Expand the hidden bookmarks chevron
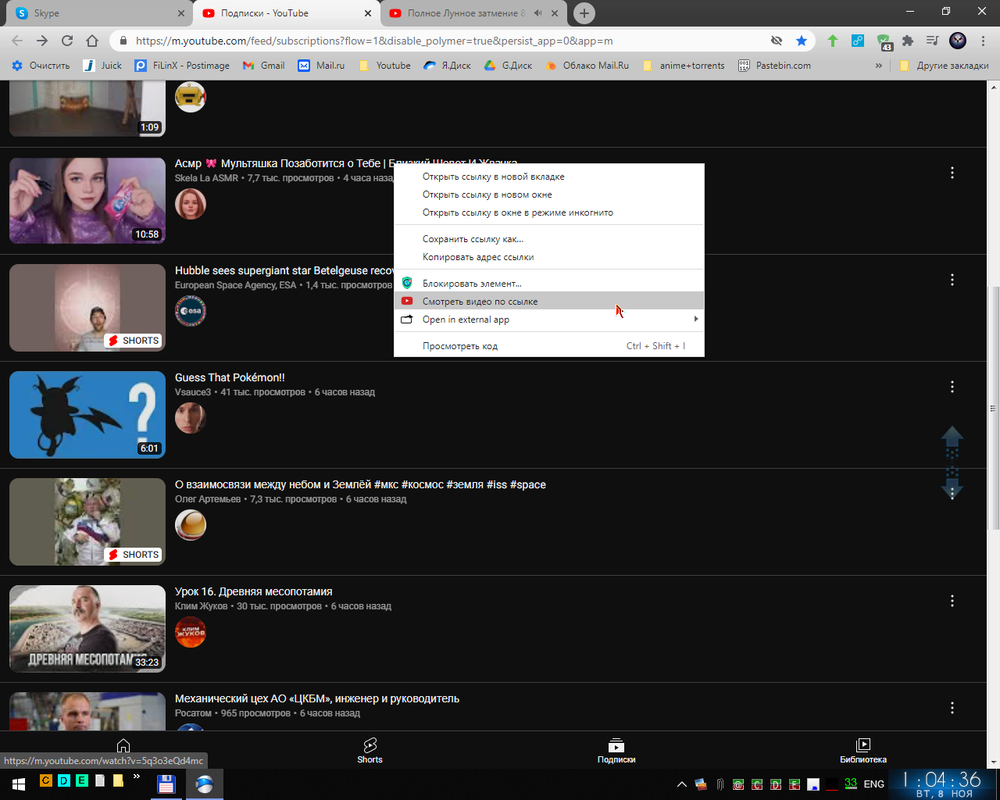 [879, 65]
